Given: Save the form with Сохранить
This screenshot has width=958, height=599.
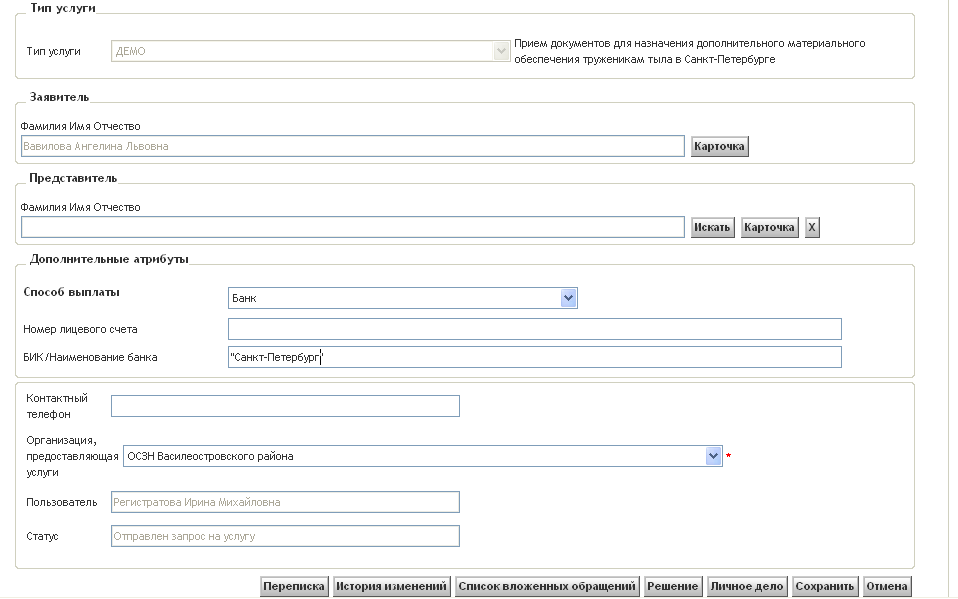Looking at the screenshot, I should click(825, 586).
